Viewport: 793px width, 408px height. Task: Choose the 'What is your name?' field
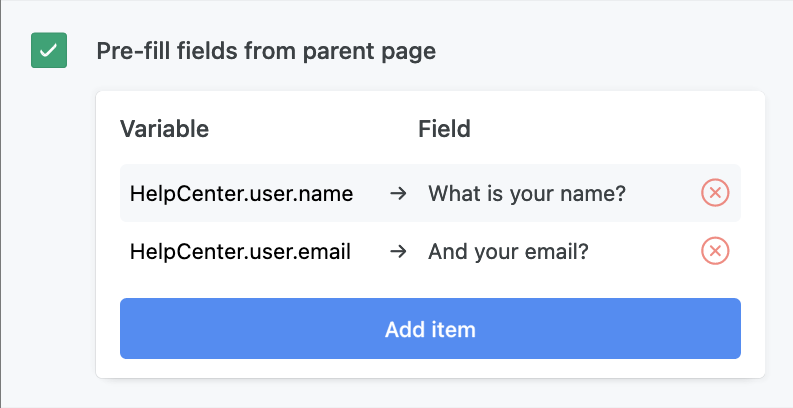(527, 194)
